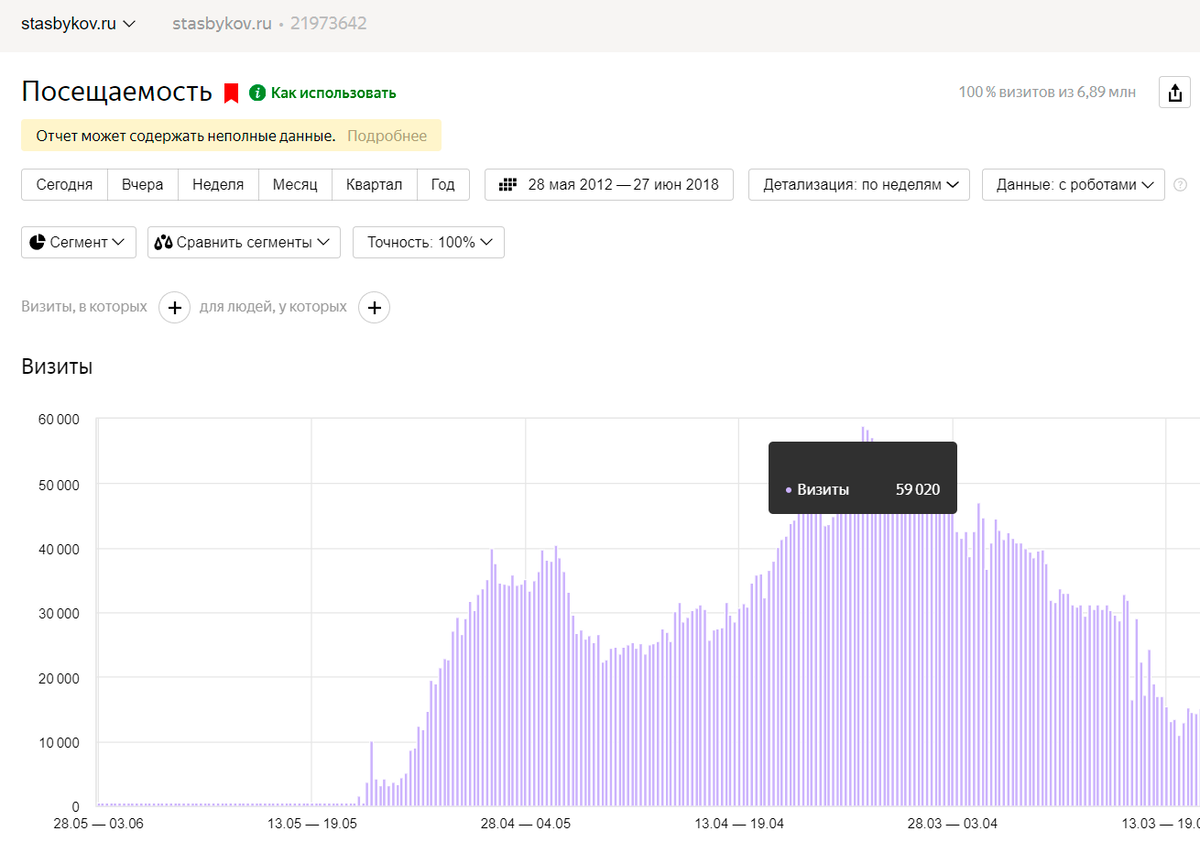Open the Как использовать help link
Image resolution: width=1200 pixels, height=853 pixels.
pos(333,93)
